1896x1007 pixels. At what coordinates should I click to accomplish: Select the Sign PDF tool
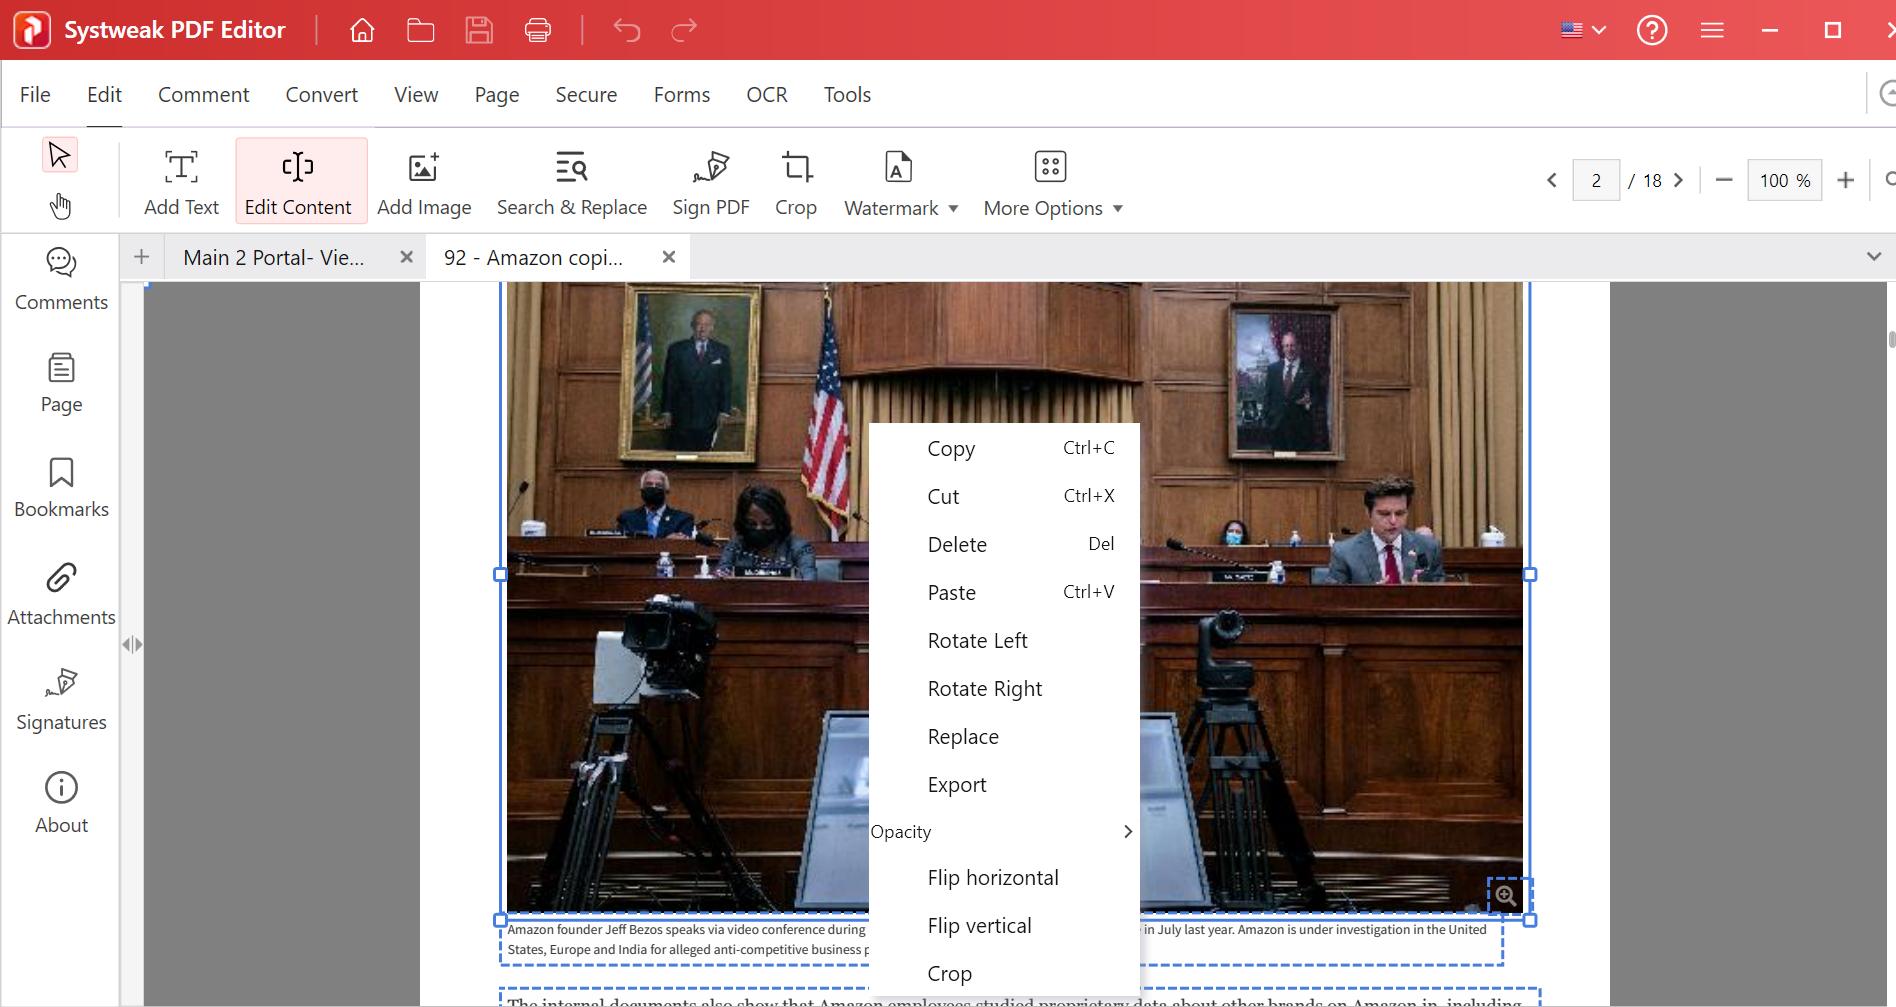click(711, 182)
